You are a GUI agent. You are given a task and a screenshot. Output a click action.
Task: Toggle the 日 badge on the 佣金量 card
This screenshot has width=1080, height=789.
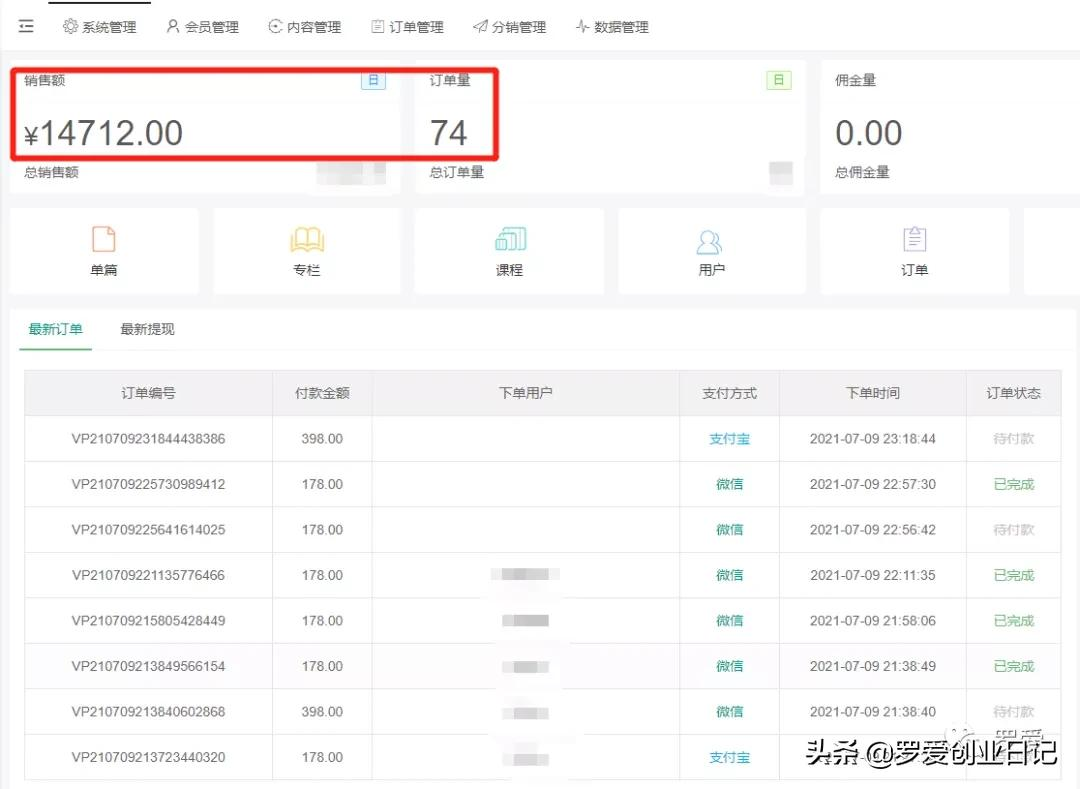pos(1073,81)
